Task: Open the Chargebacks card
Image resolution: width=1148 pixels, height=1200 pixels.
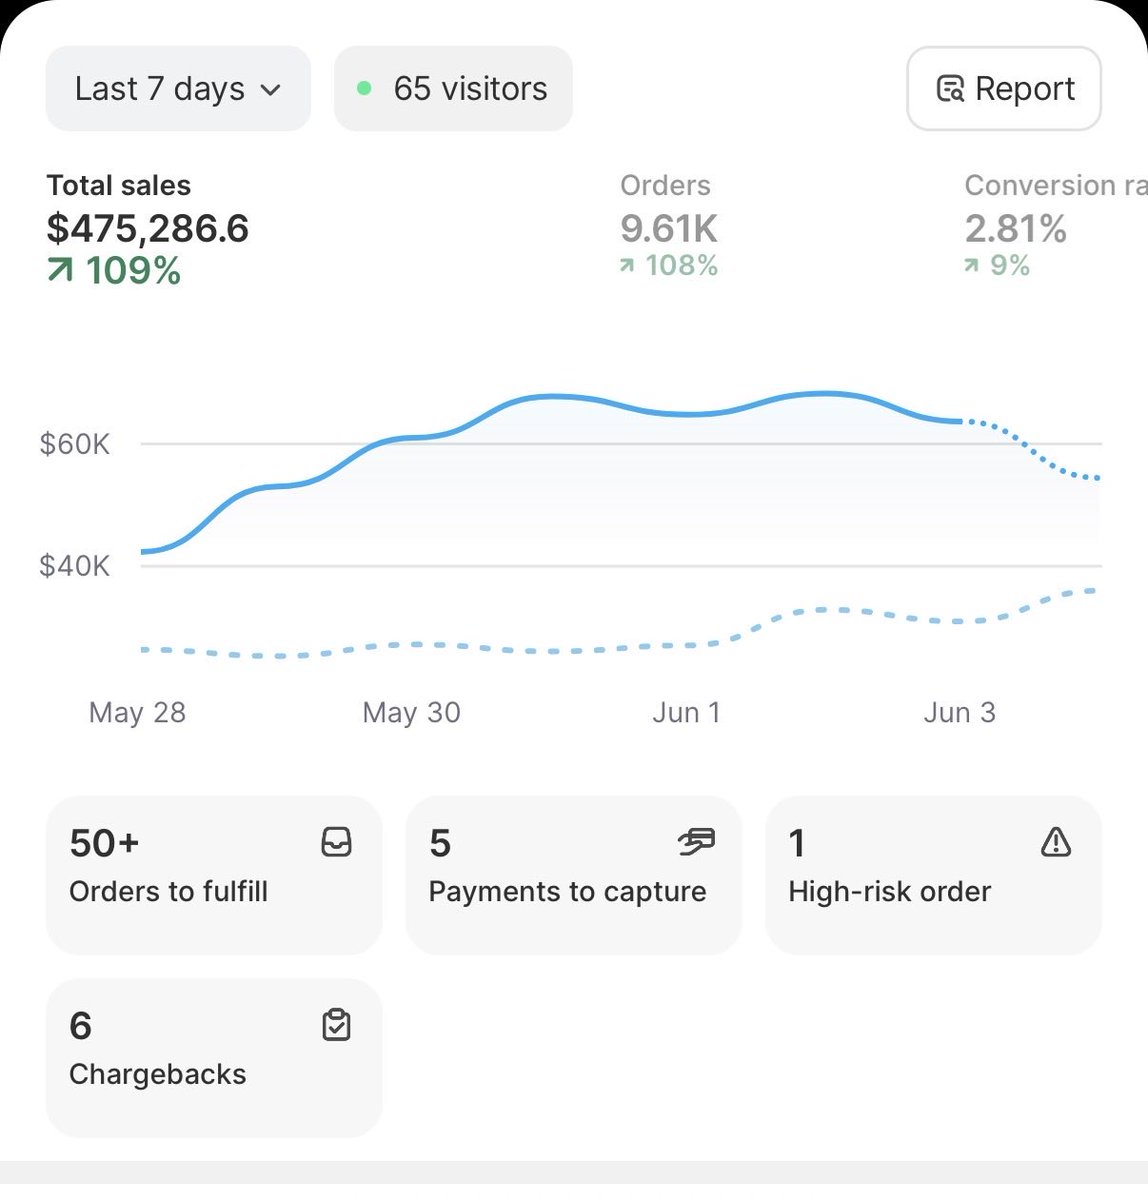Action: [214, 1058]
